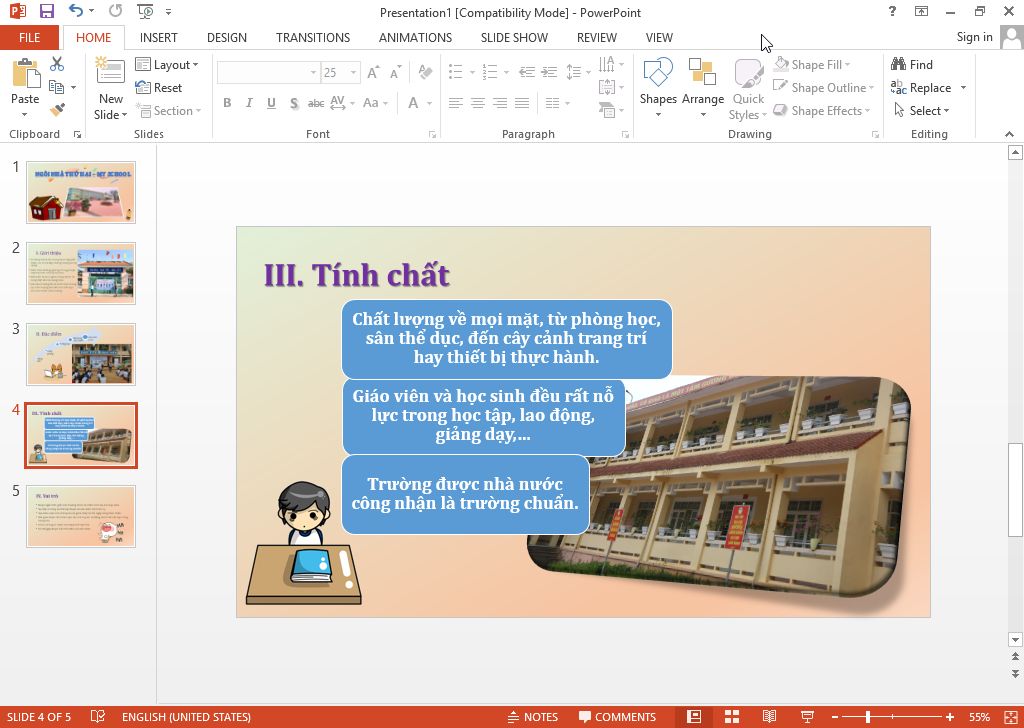Viewport: 1024px width, 728px height.
Task: Toggle Bold formatting
Action: pyautogui.click(x=227, y=103)
